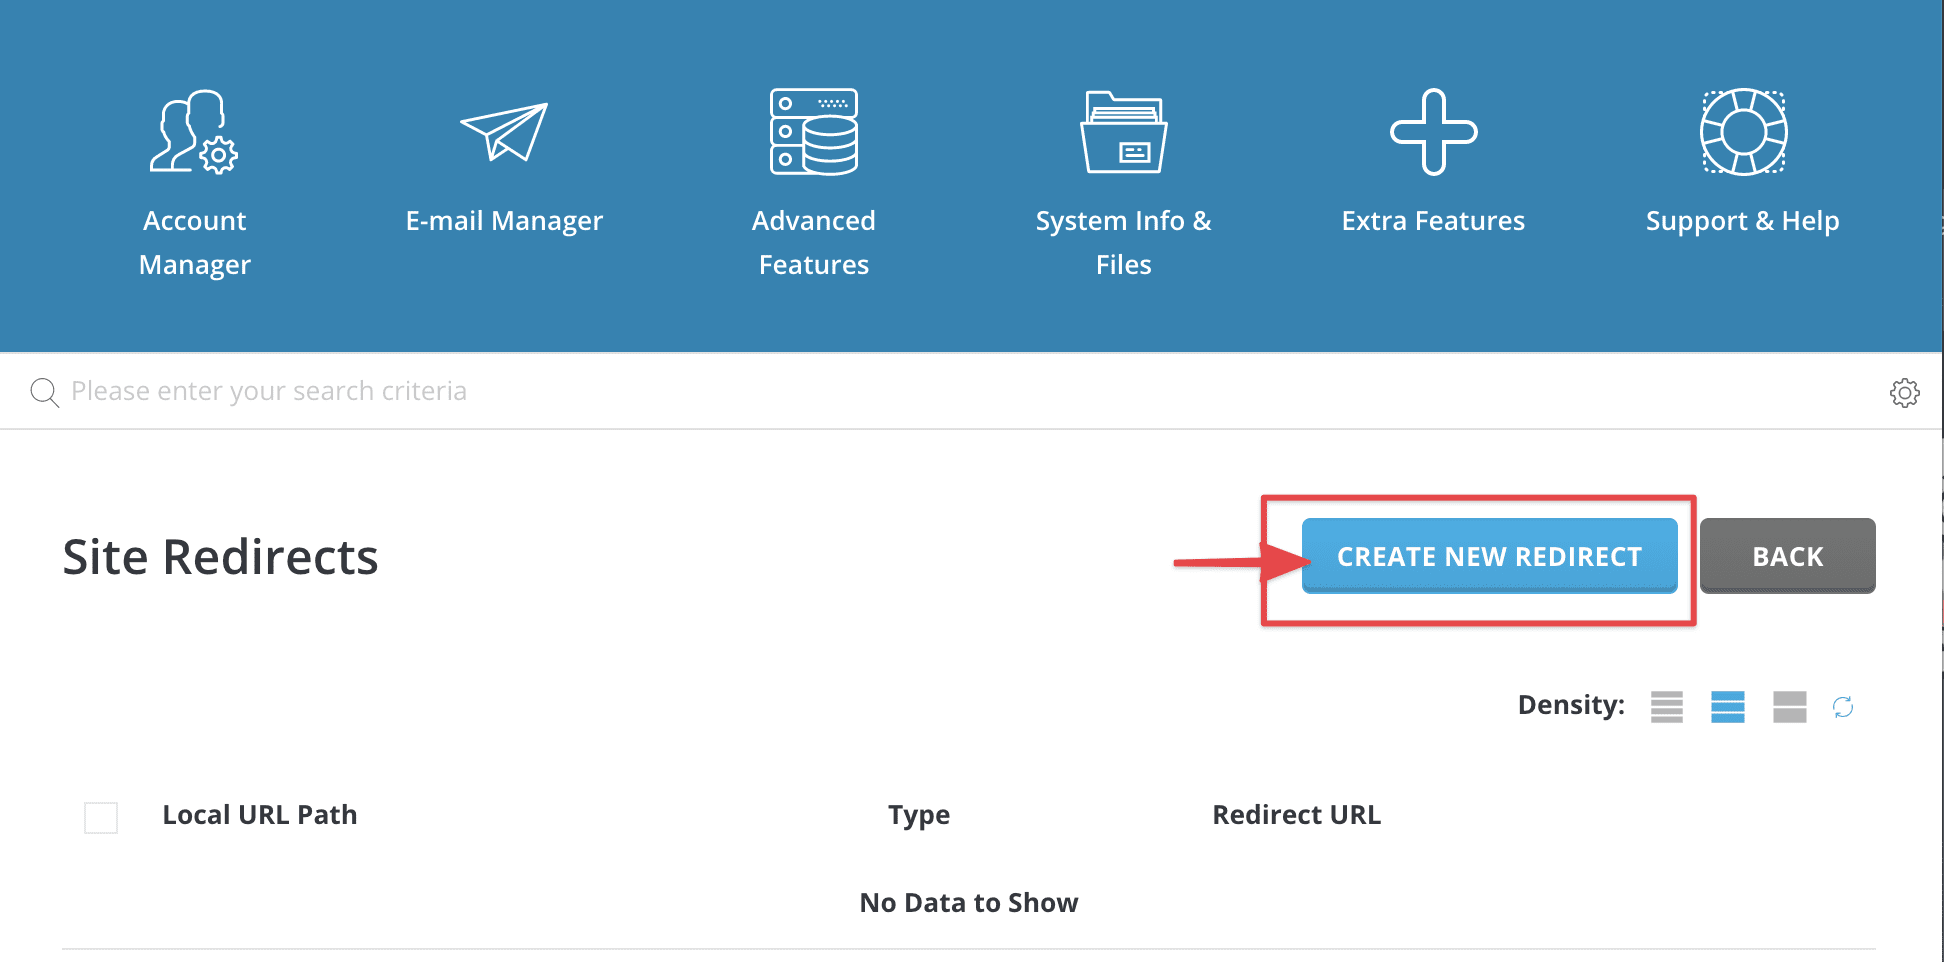Select Advanced Features

813,180
